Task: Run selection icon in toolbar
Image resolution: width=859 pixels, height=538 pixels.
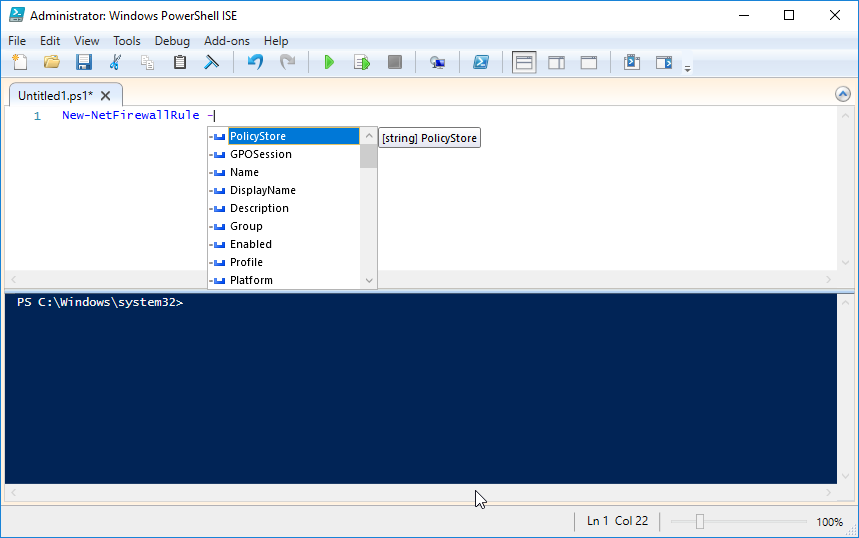Action: tap(362, 62)
